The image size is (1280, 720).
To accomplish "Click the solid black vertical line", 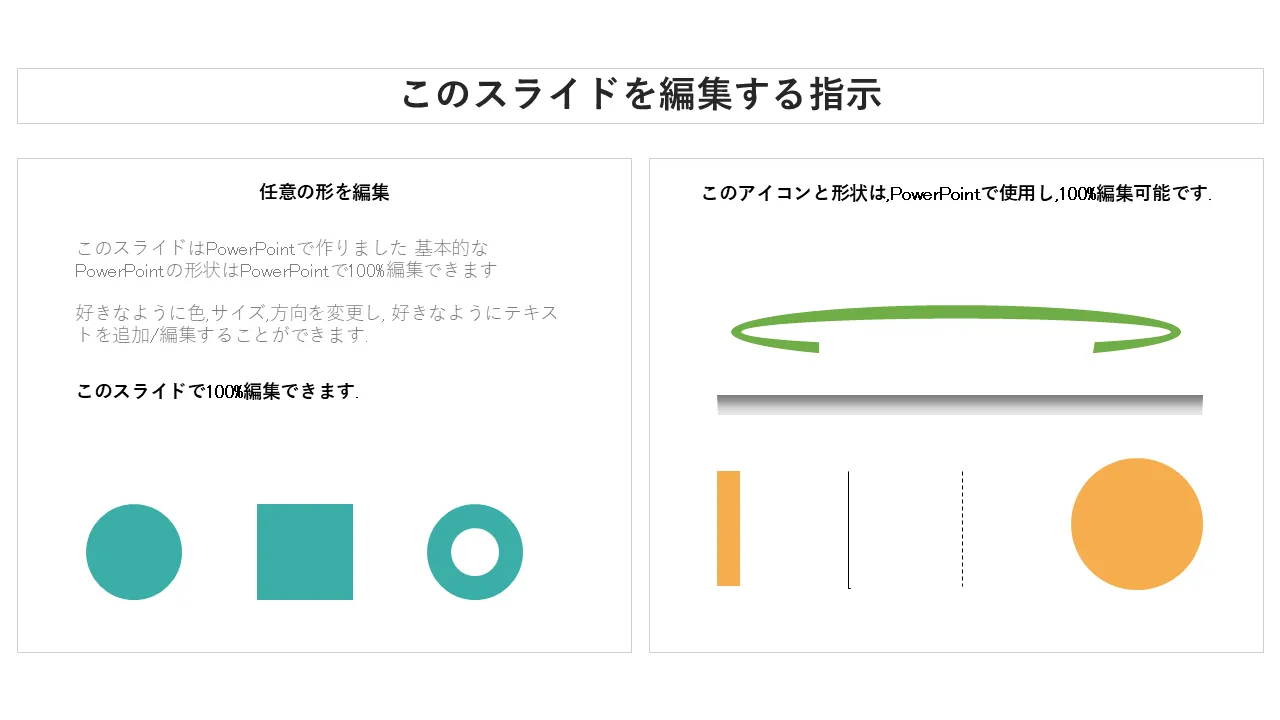I will tap(849, 528).
